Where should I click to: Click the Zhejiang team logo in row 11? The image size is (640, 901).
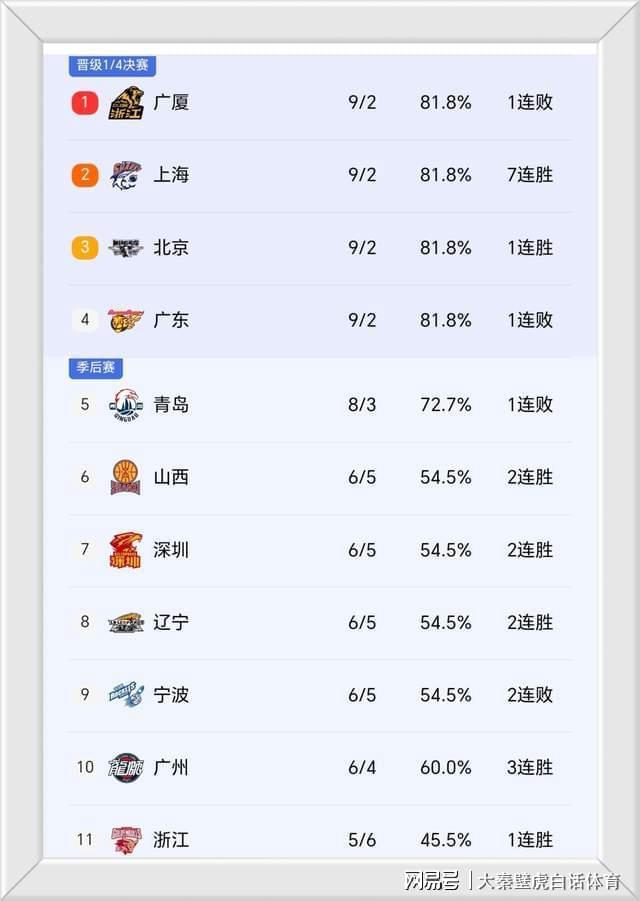(126, 840)
